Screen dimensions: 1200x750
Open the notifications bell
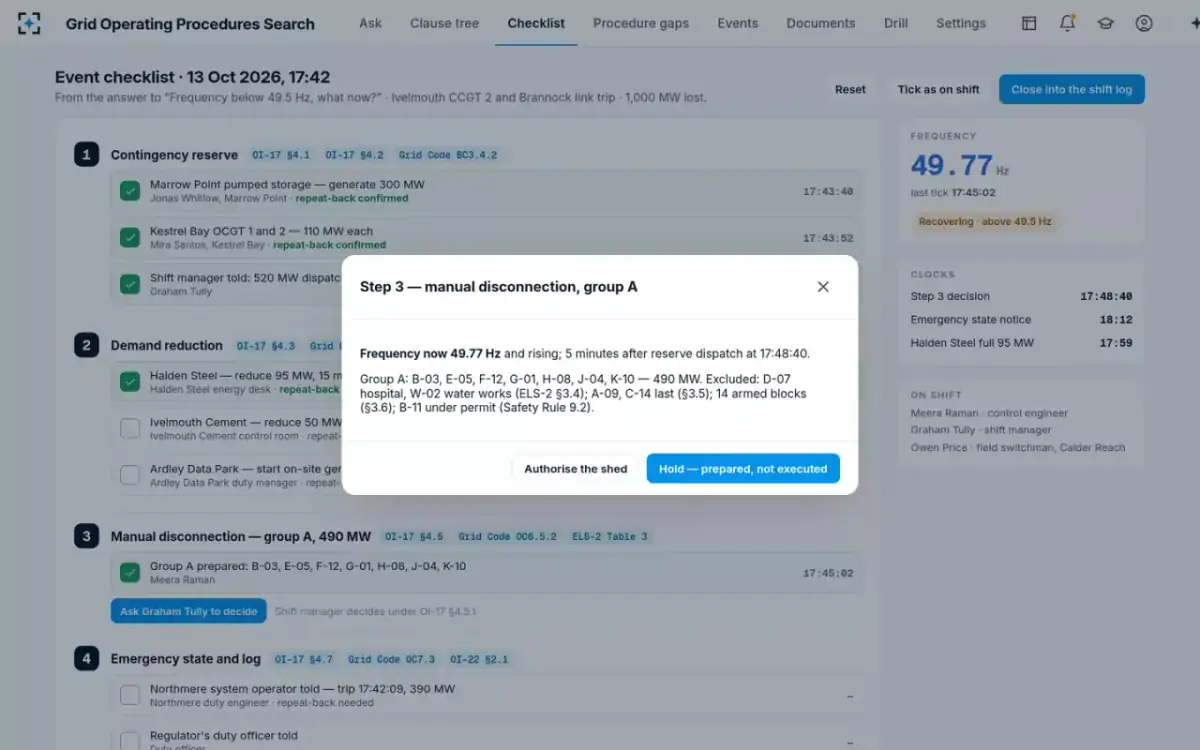[1067, 23]
